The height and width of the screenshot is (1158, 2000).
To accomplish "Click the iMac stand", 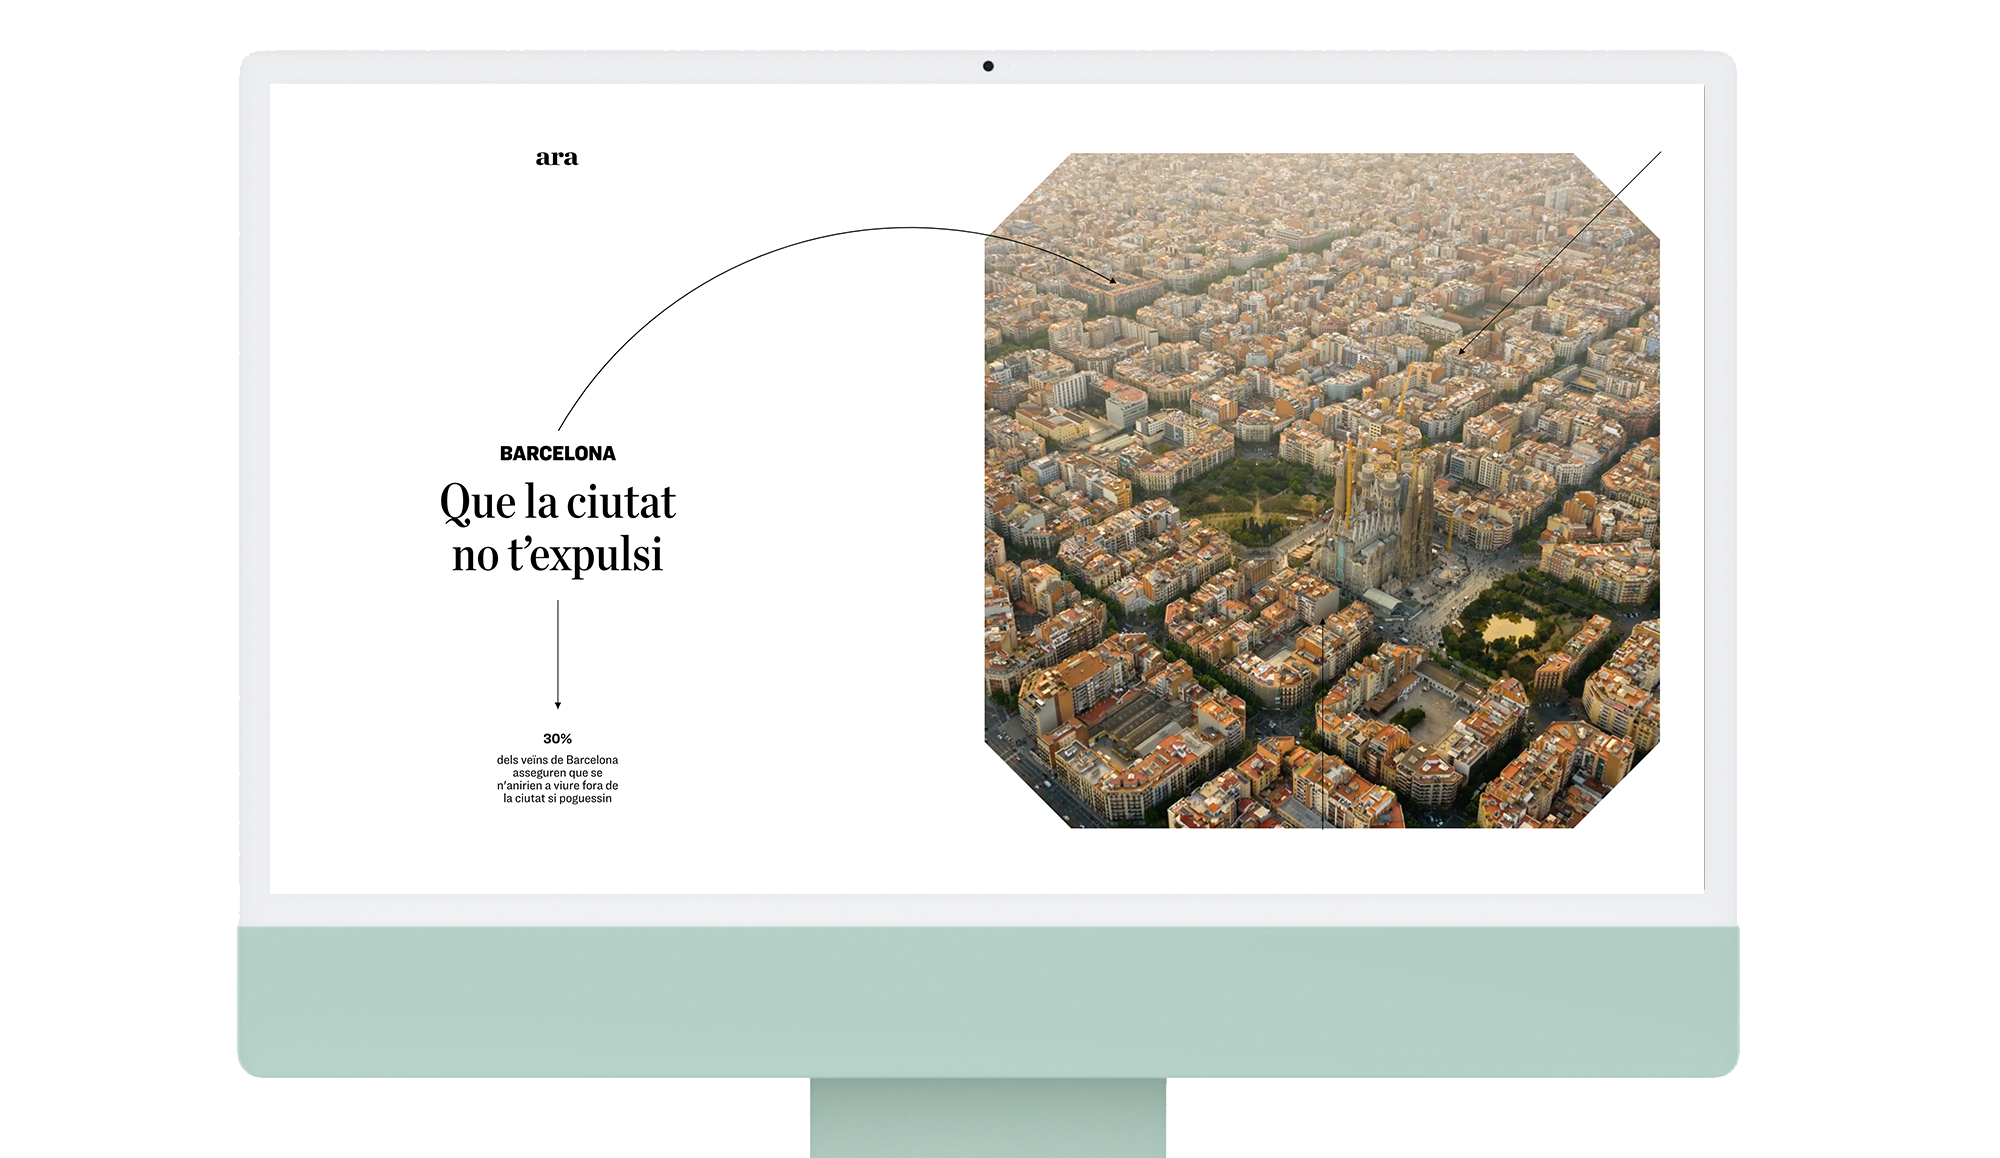I will tap(988, 1118).
